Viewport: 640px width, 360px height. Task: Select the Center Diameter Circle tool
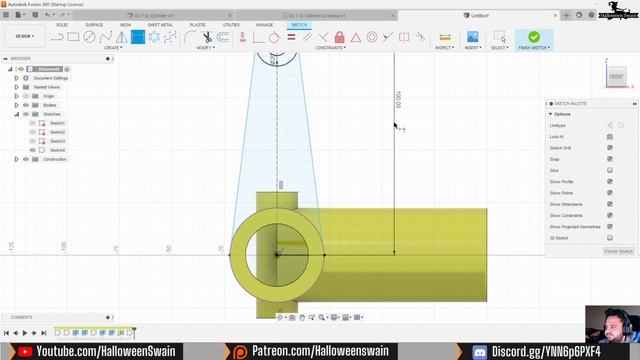click(x=89, y=37)
